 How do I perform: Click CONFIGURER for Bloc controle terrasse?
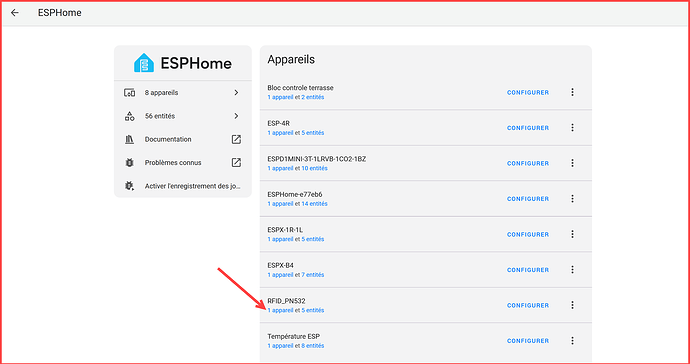click(528, 93)
